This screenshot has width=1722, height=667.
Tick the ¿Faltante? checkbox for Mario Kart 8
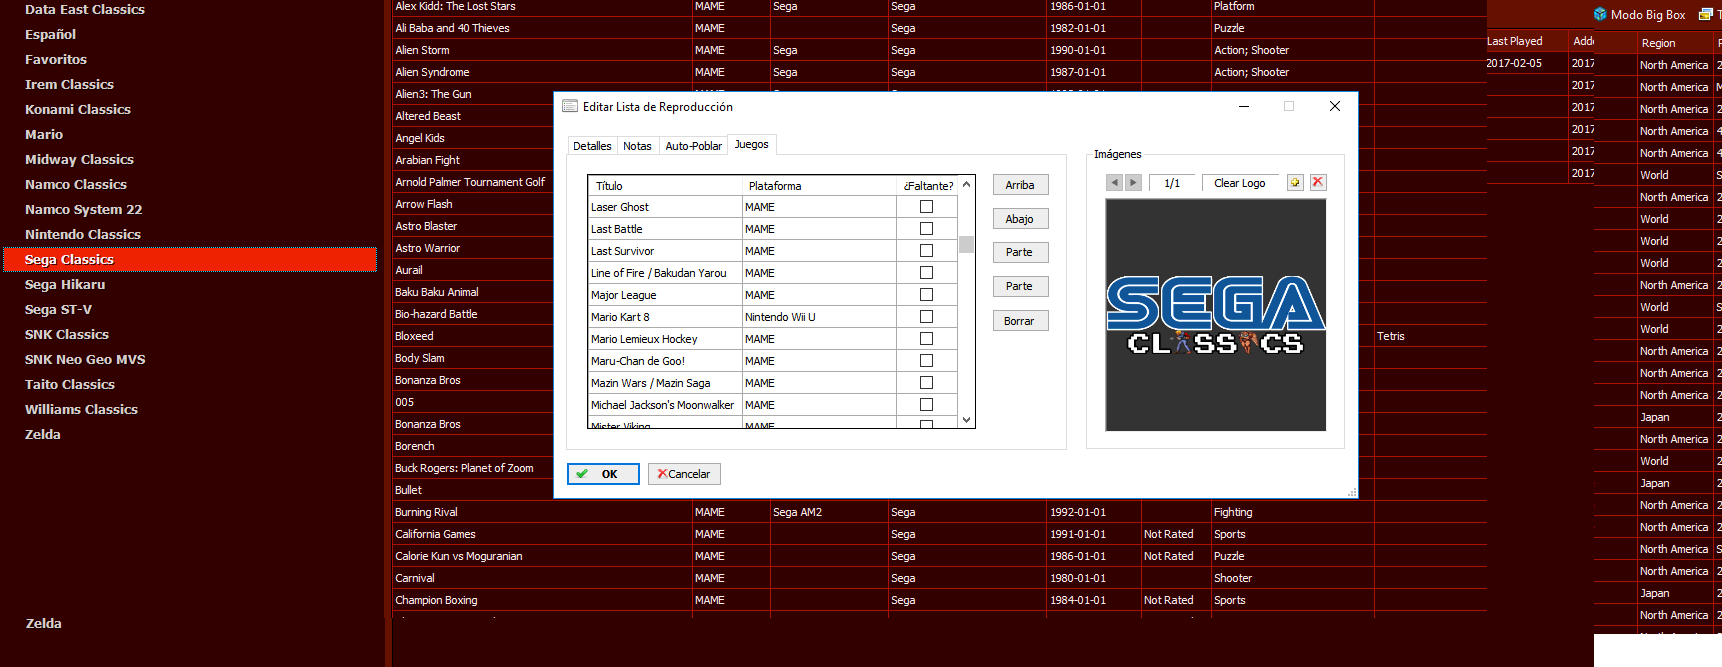pos(926,317)
